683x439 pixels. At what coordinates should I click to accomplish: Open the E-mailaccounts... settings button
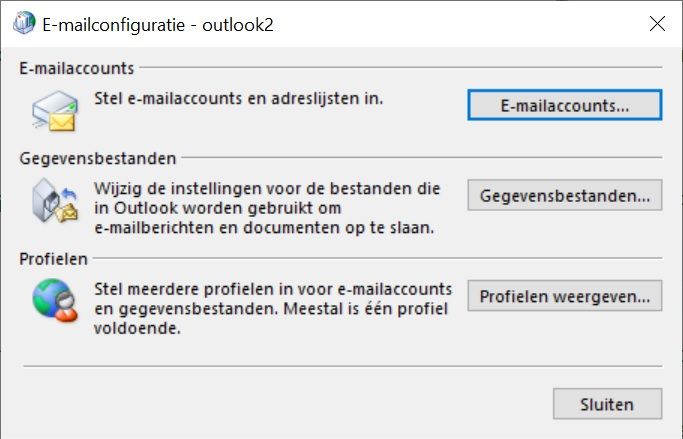click(x=565, y=105)
